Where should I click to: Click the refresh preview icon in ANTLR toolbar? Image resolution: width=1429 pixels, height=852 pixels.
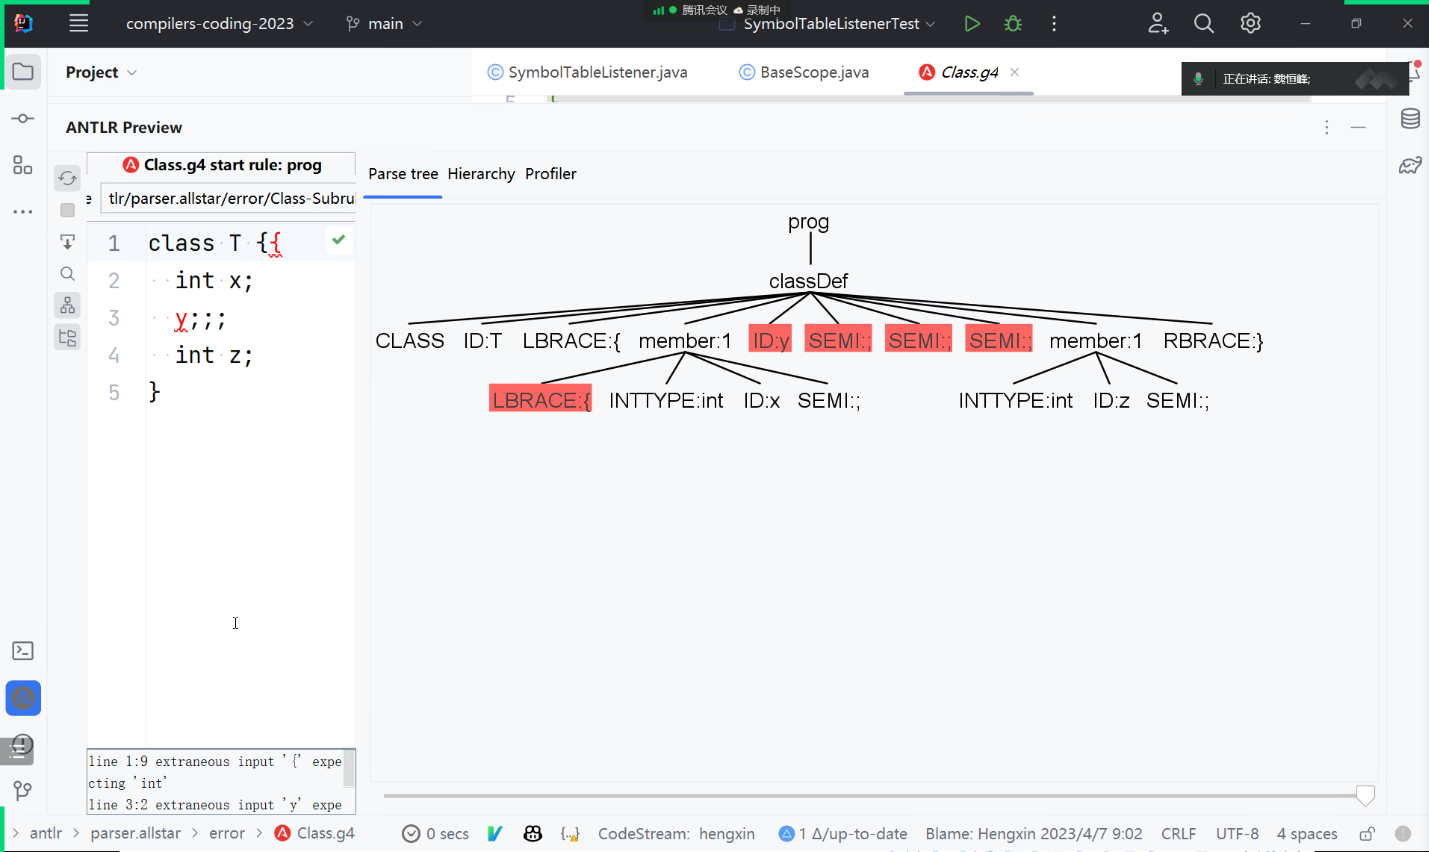pyautogui.click(x=67, y=178)
